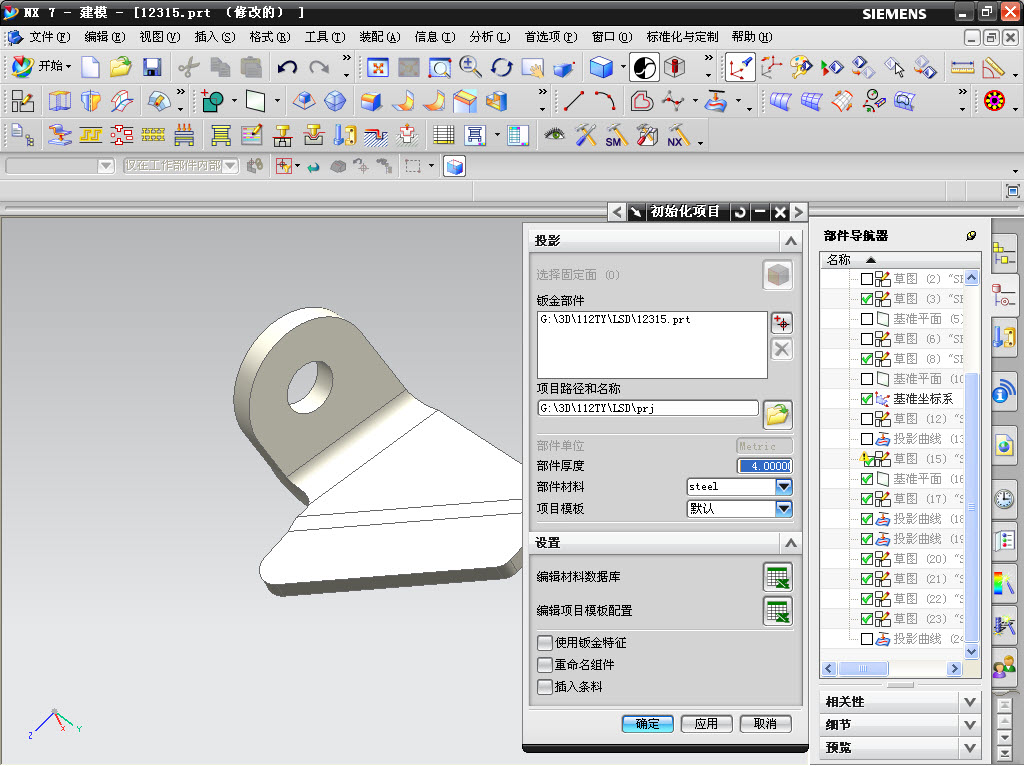This screenshot has height=766, width=1024.
Task: Open a file with the folder icon
Action: (121, 67)
